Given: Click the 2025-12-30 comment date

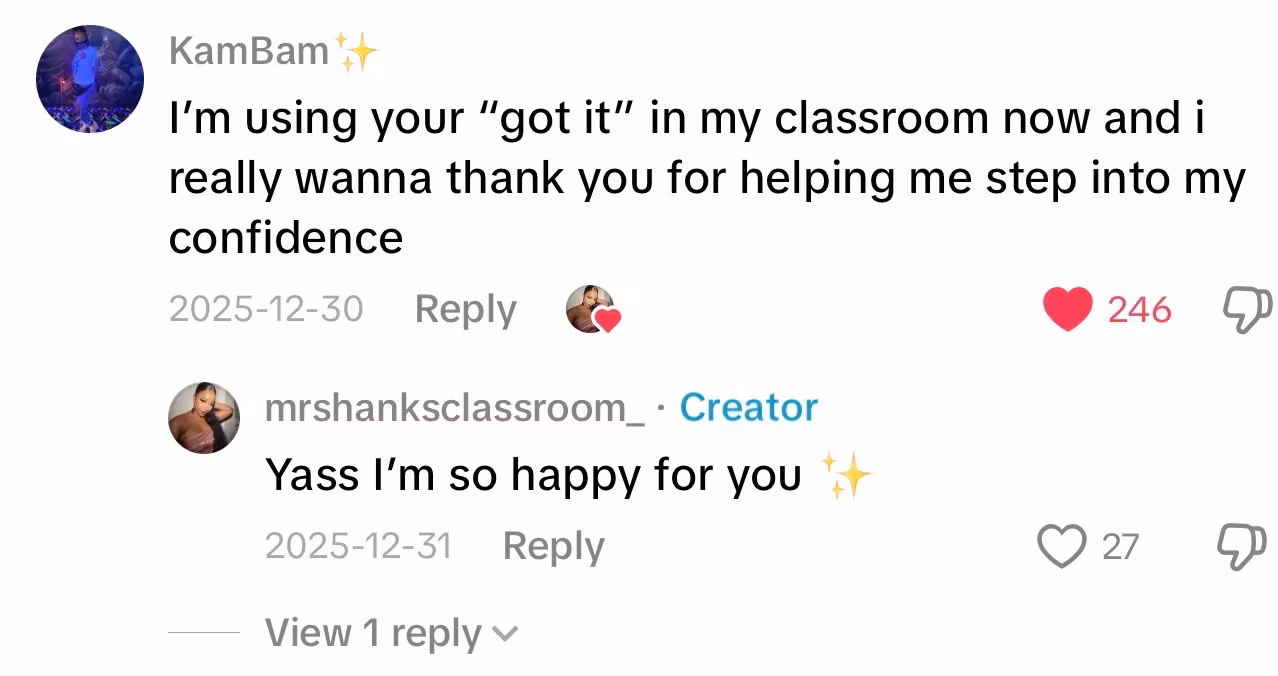Looking at the screenshot, I should coord(266,309).
